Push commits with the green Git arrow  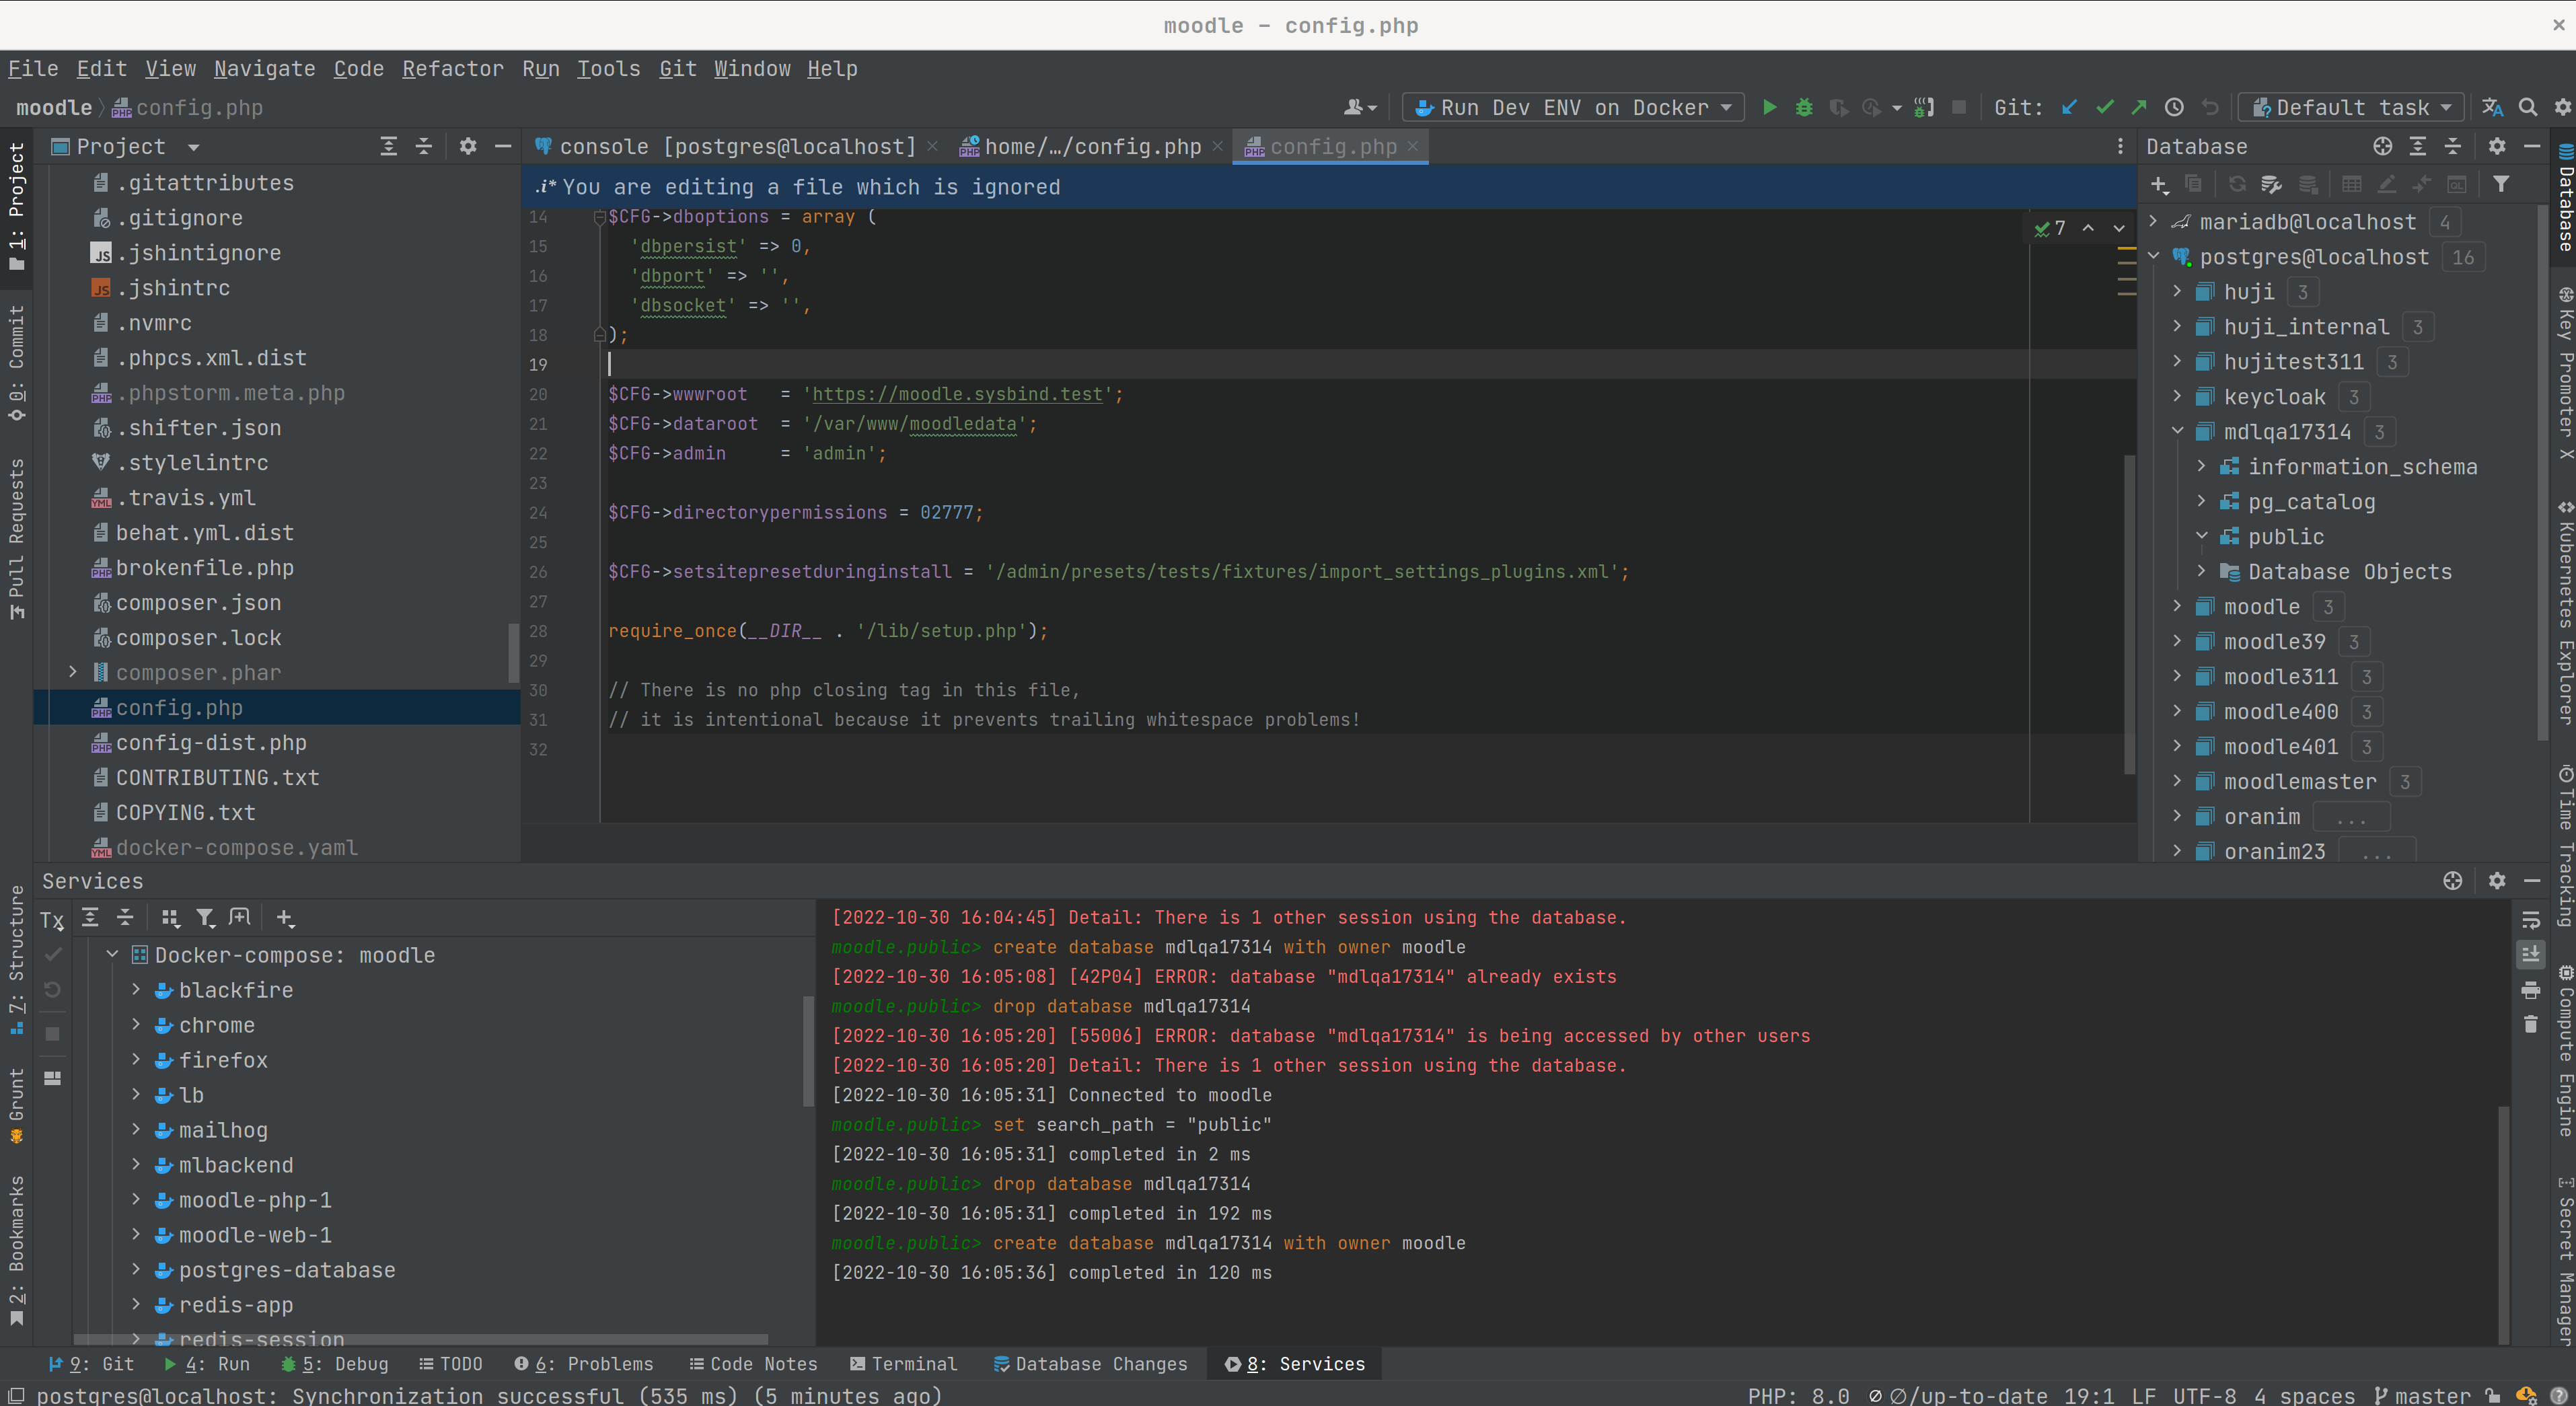(2139, 107)
